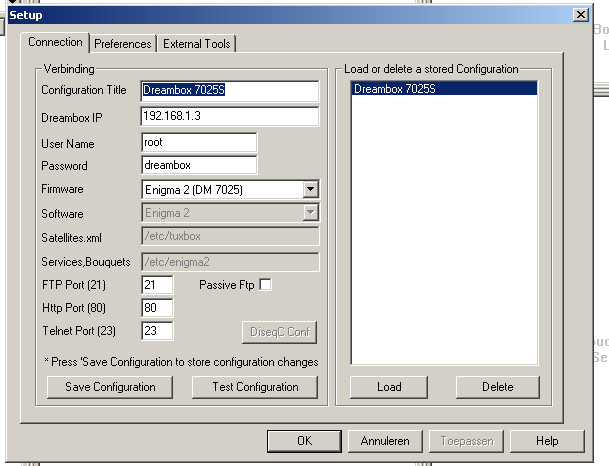Click the DiseqC Conf button
The height and width of the screenshot is (466, 609).
coord(280,332)
